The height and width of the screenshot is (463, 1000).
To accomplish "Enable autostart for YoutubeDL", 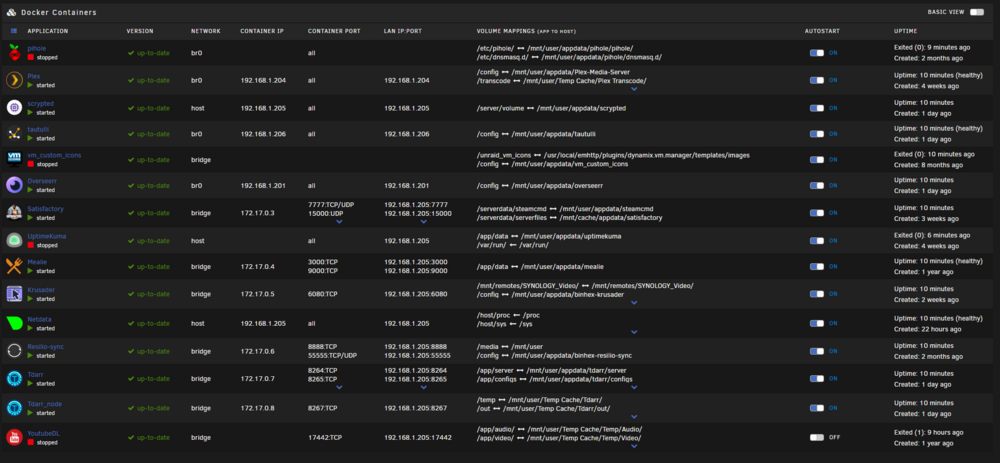I will 817,437.
